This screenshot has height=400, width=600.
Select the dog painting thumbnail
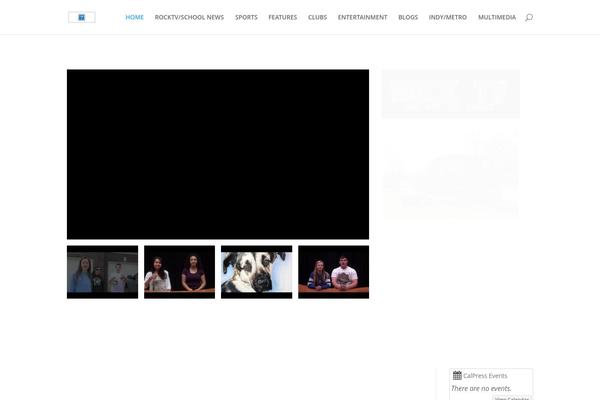(x=256, y=272)
